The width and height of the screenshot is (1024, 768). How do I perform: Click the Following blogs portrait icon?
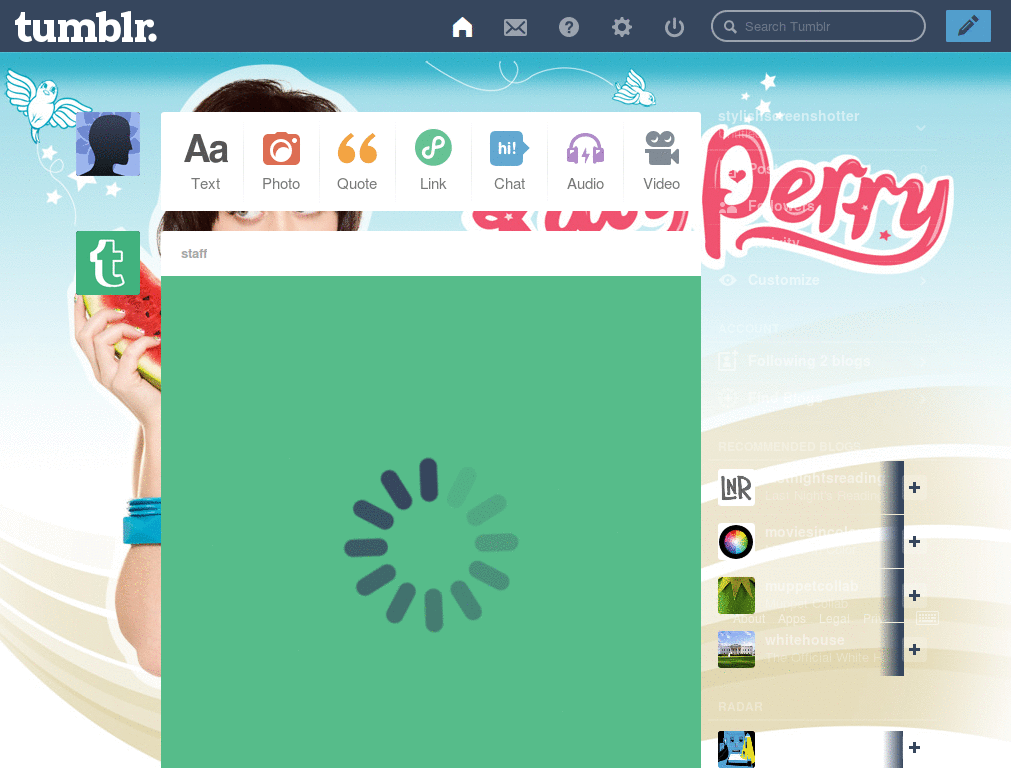(x=728, y=360)
